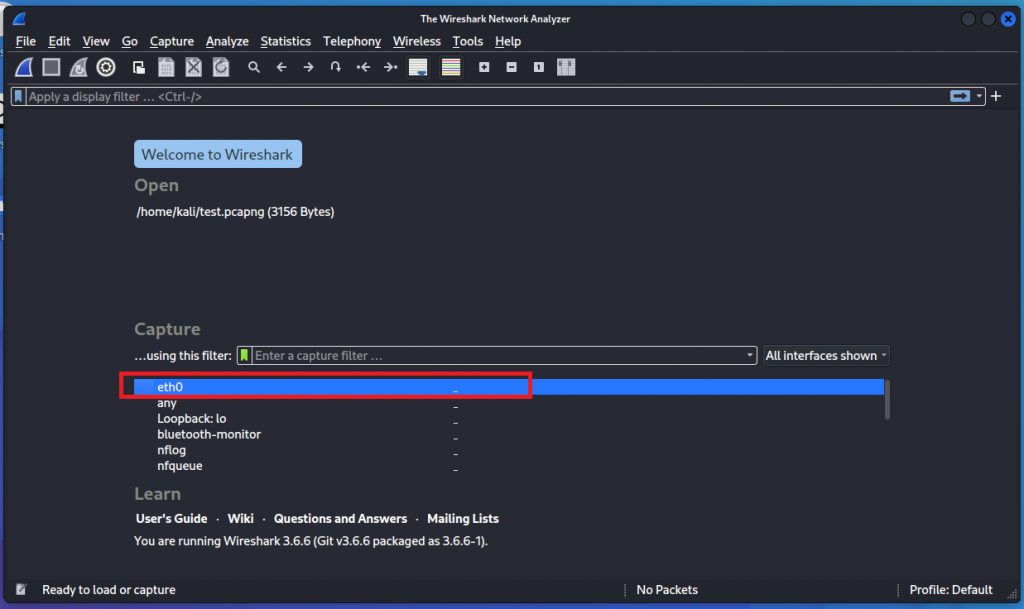Select the eth0 capture interface

tap(509, 387)
